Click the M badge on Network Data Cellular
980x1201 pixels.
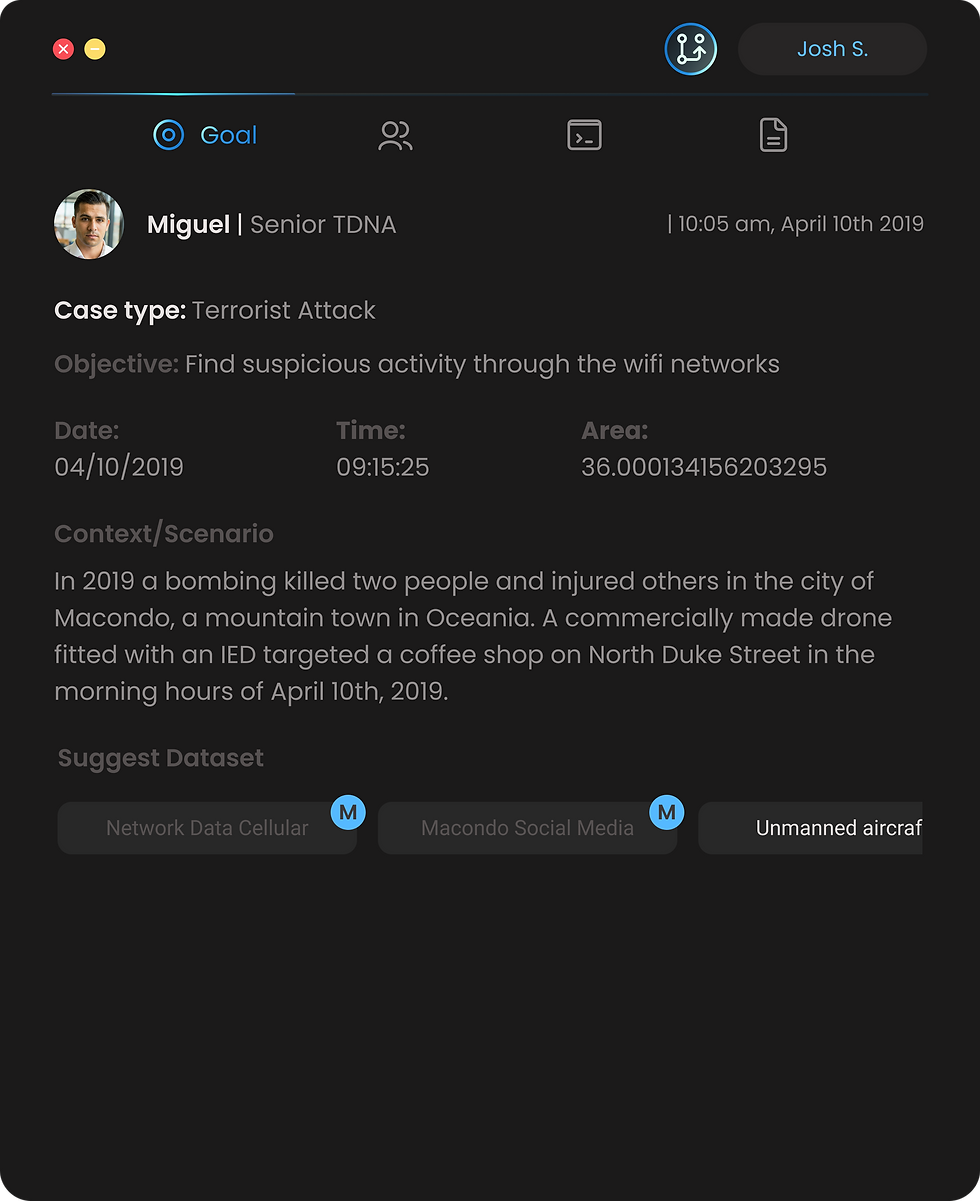348,812
